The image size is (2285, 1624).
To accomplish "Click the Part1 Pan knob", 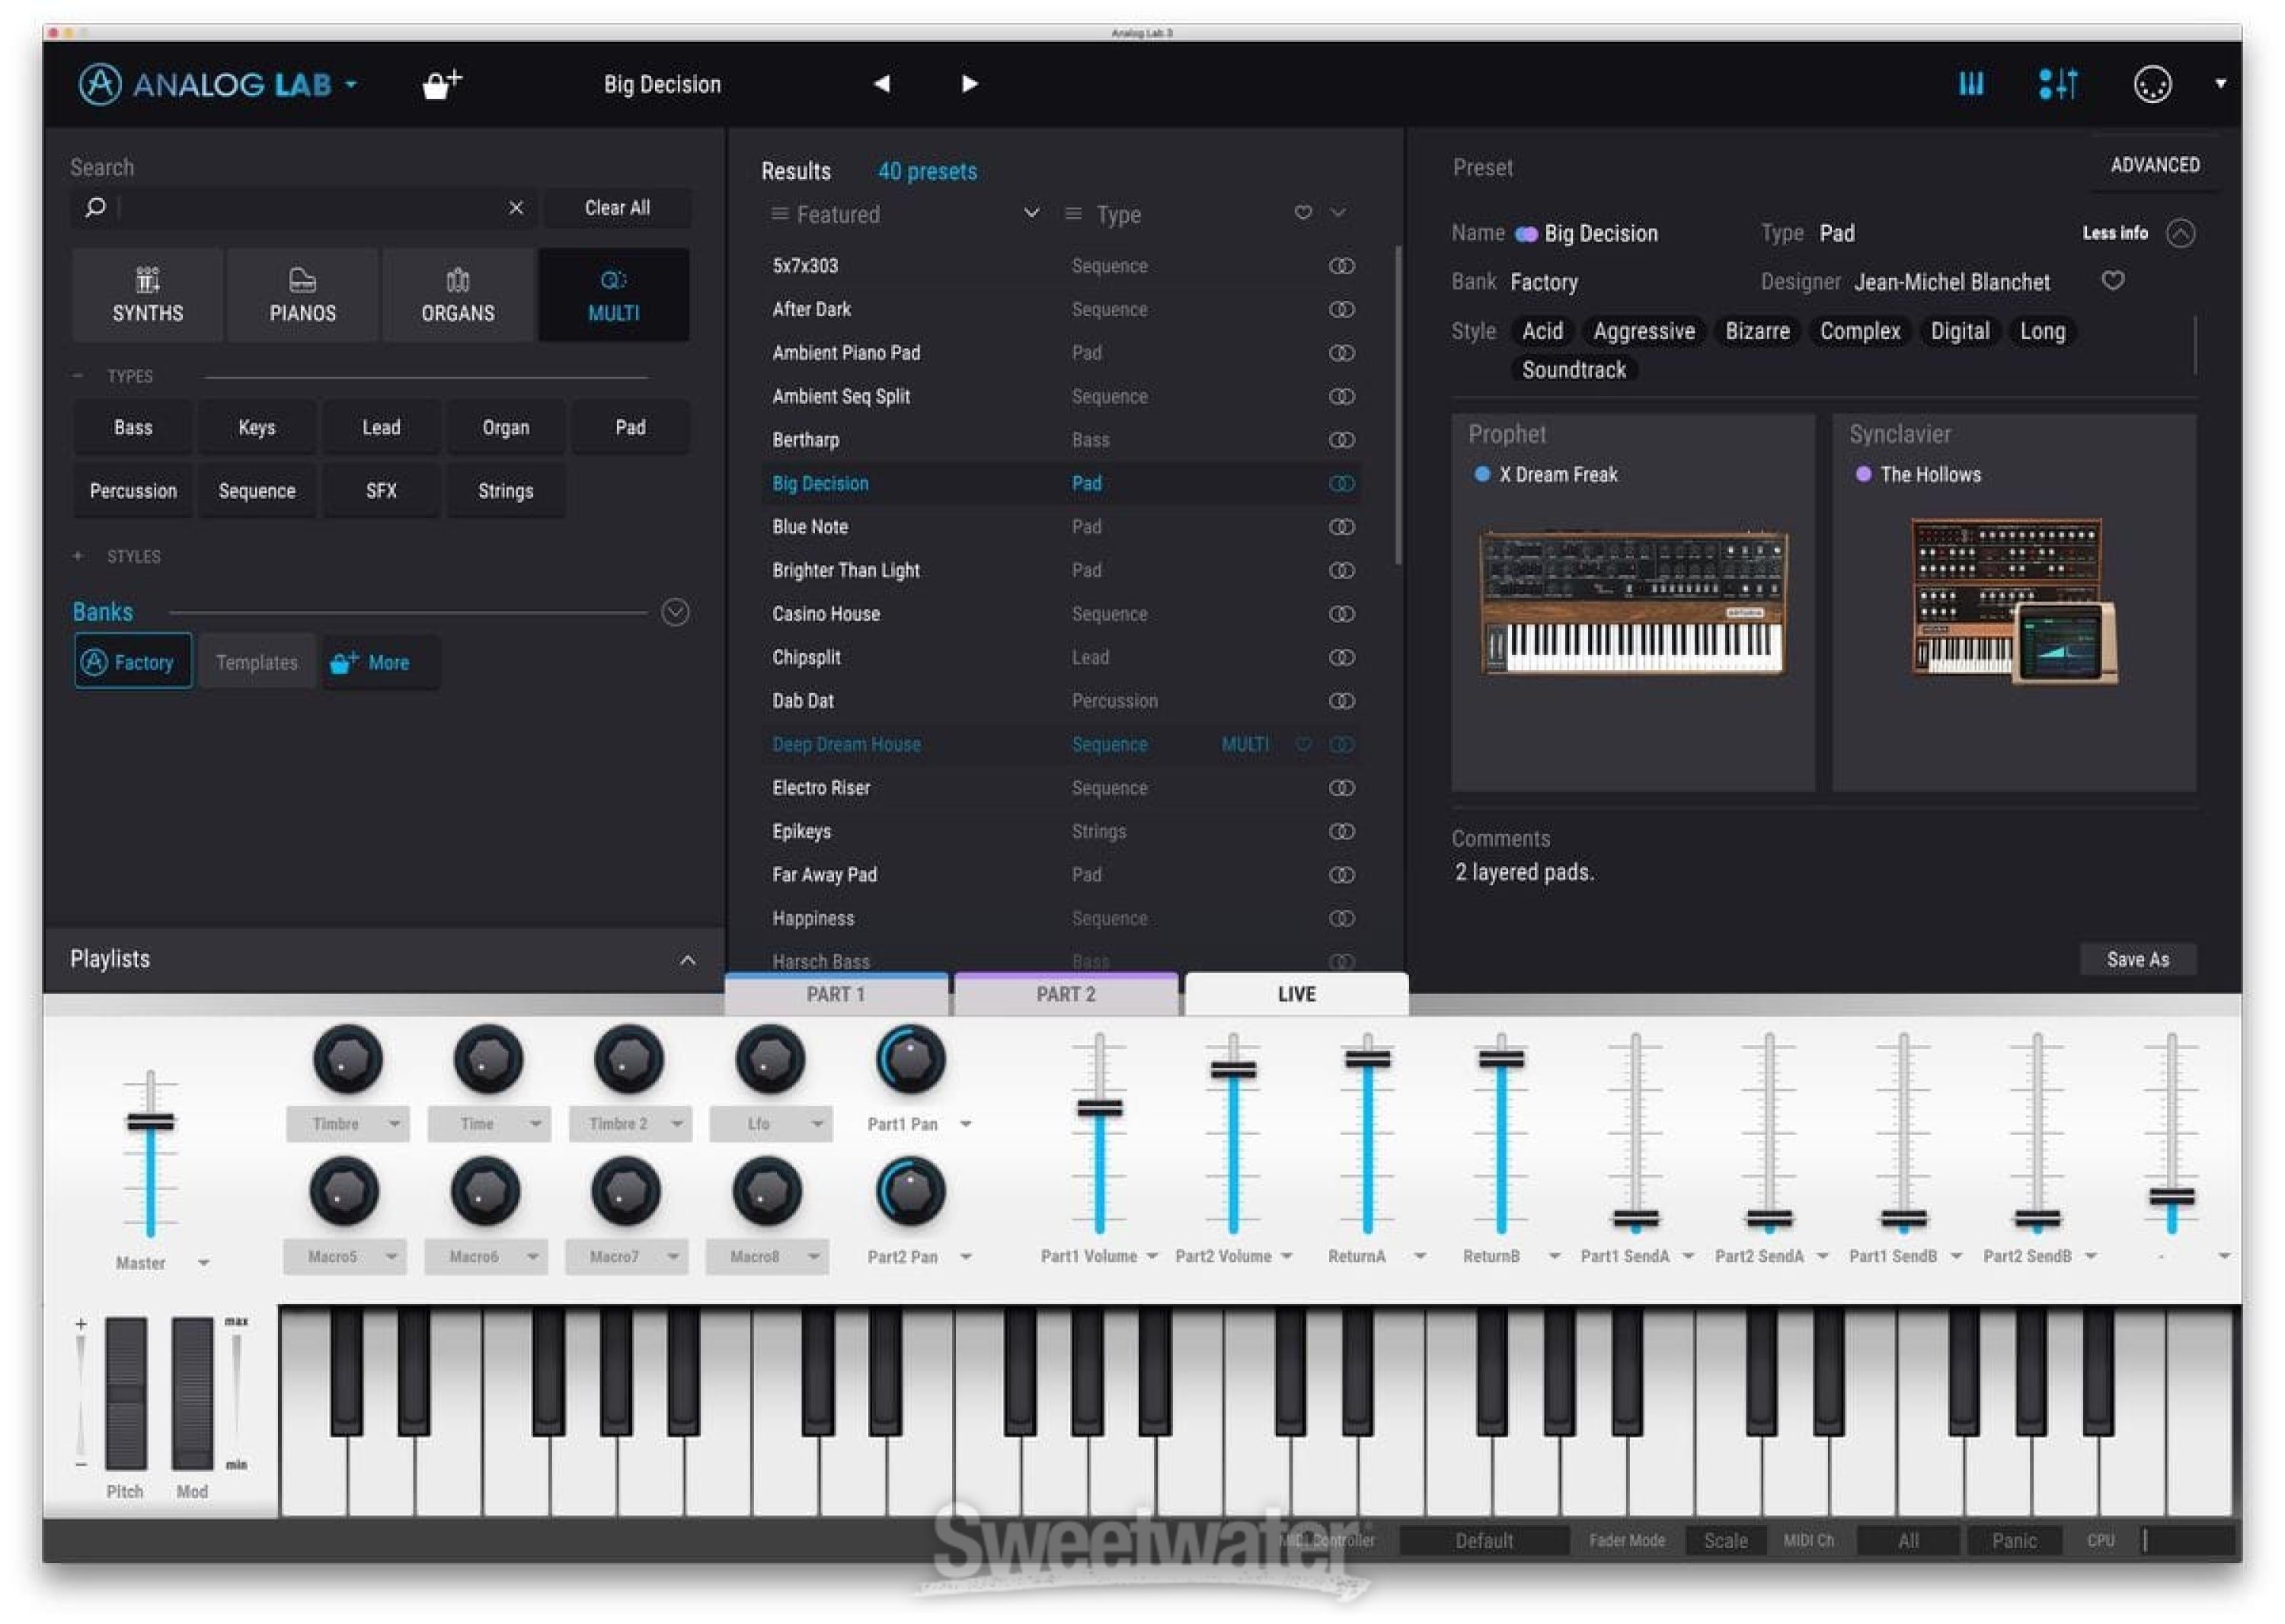I will [x=910, y=1059].
